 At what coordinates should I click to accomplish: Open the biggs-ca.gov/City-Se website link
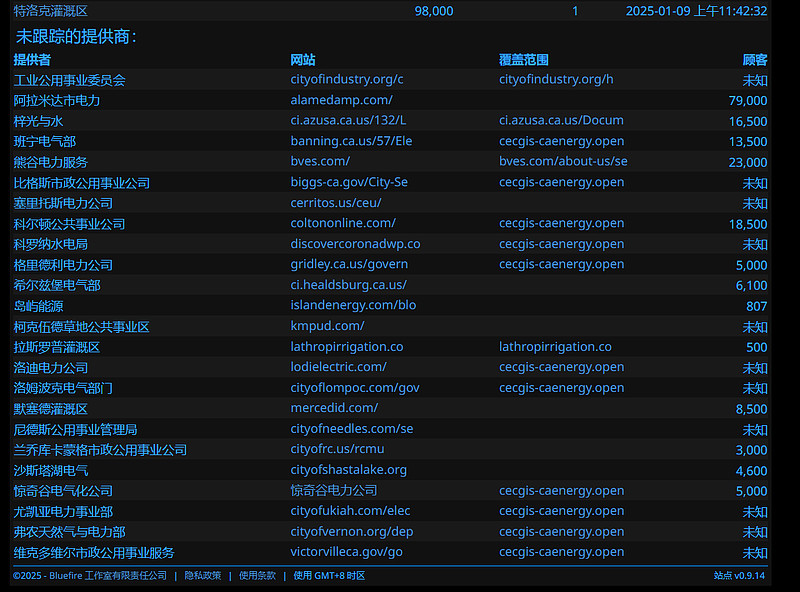(x=349, y=182)
